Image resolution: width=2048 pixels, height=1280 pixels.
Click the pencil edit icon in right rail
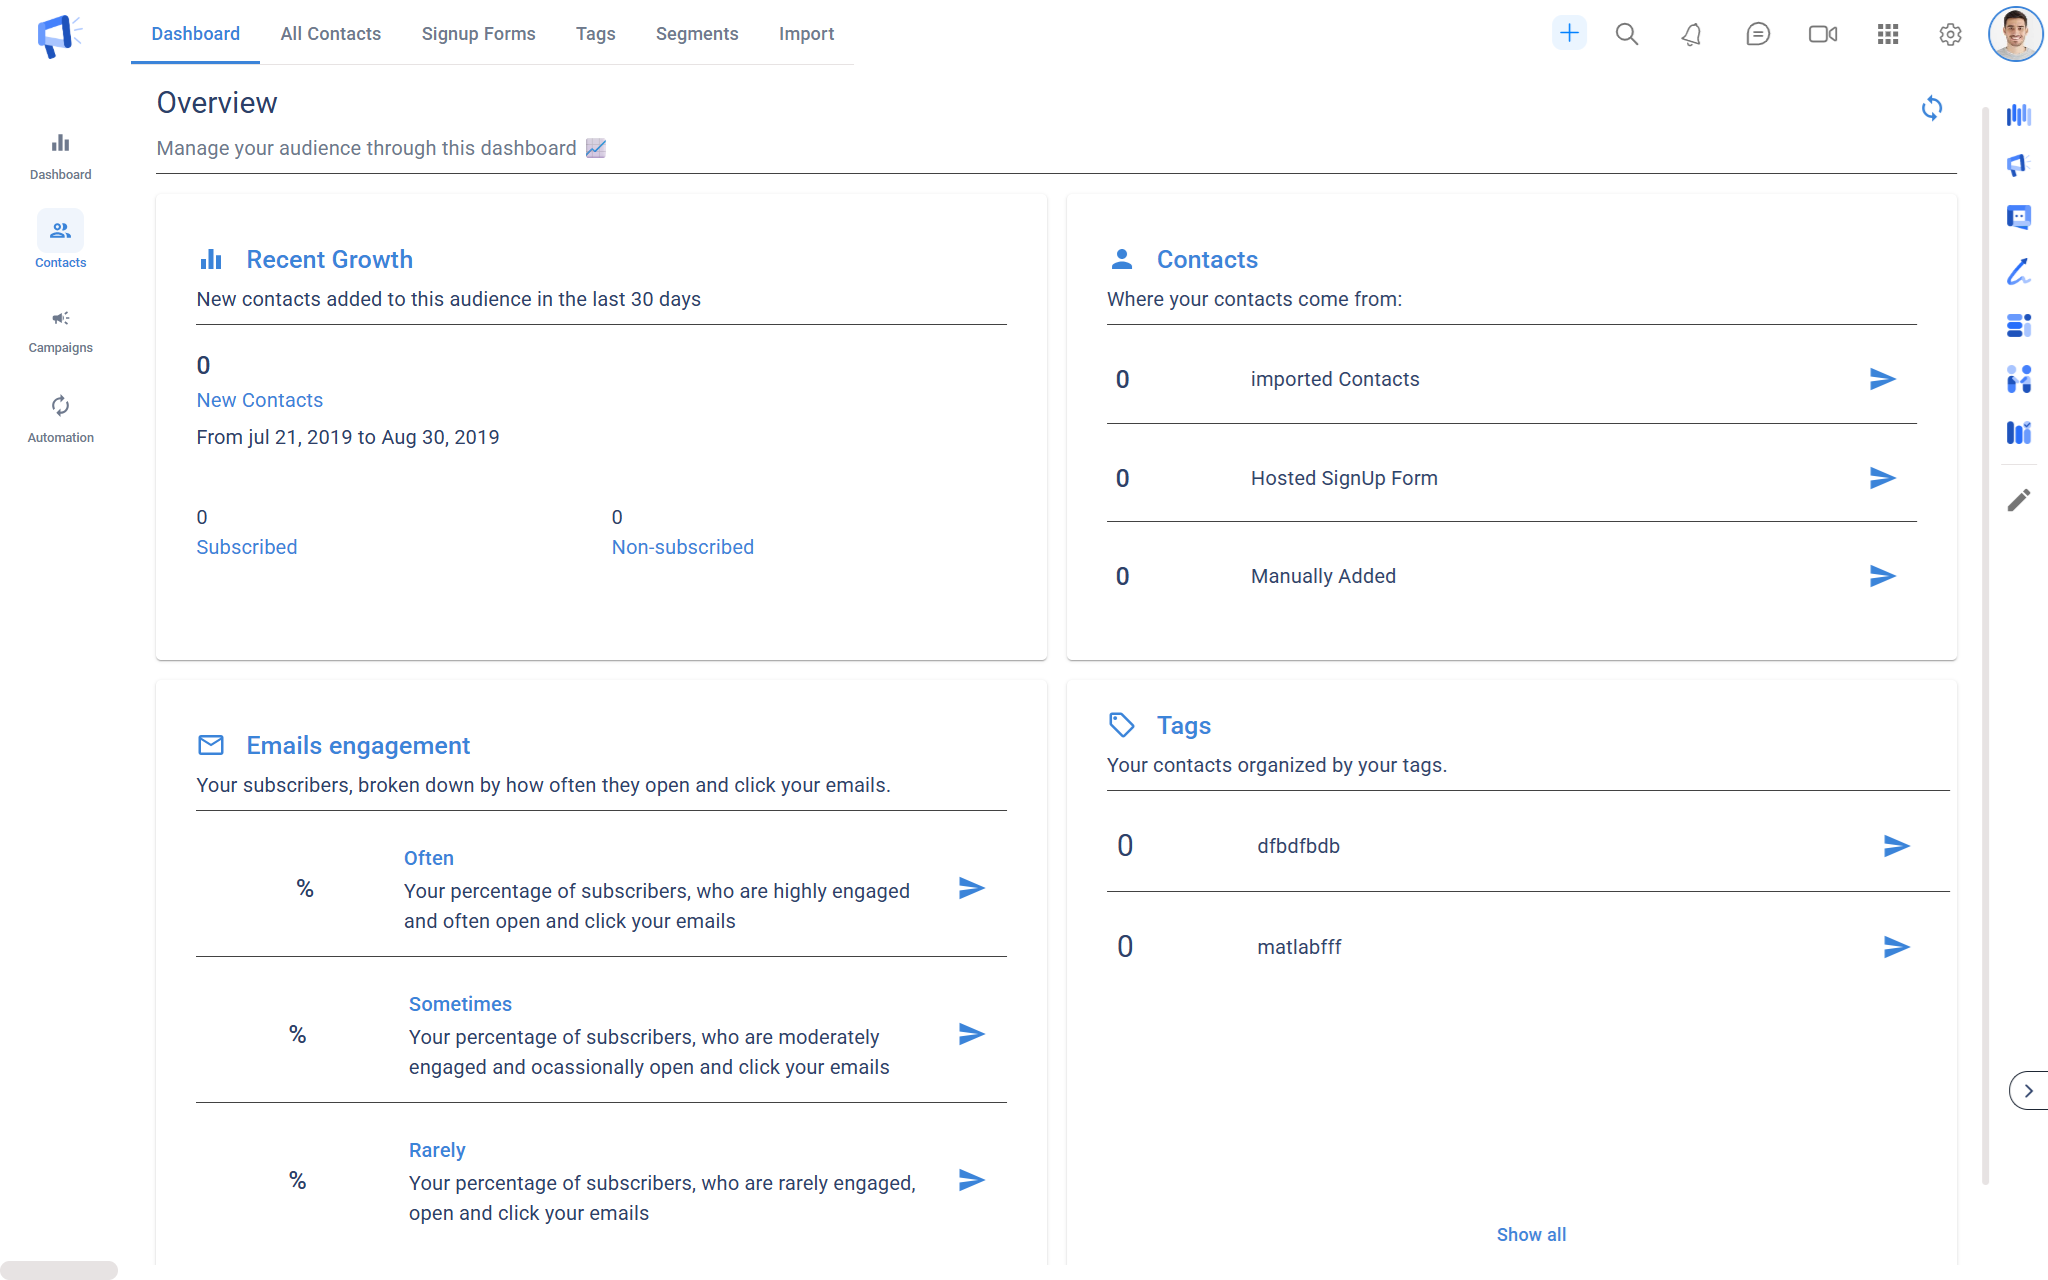click(2018, 500)
